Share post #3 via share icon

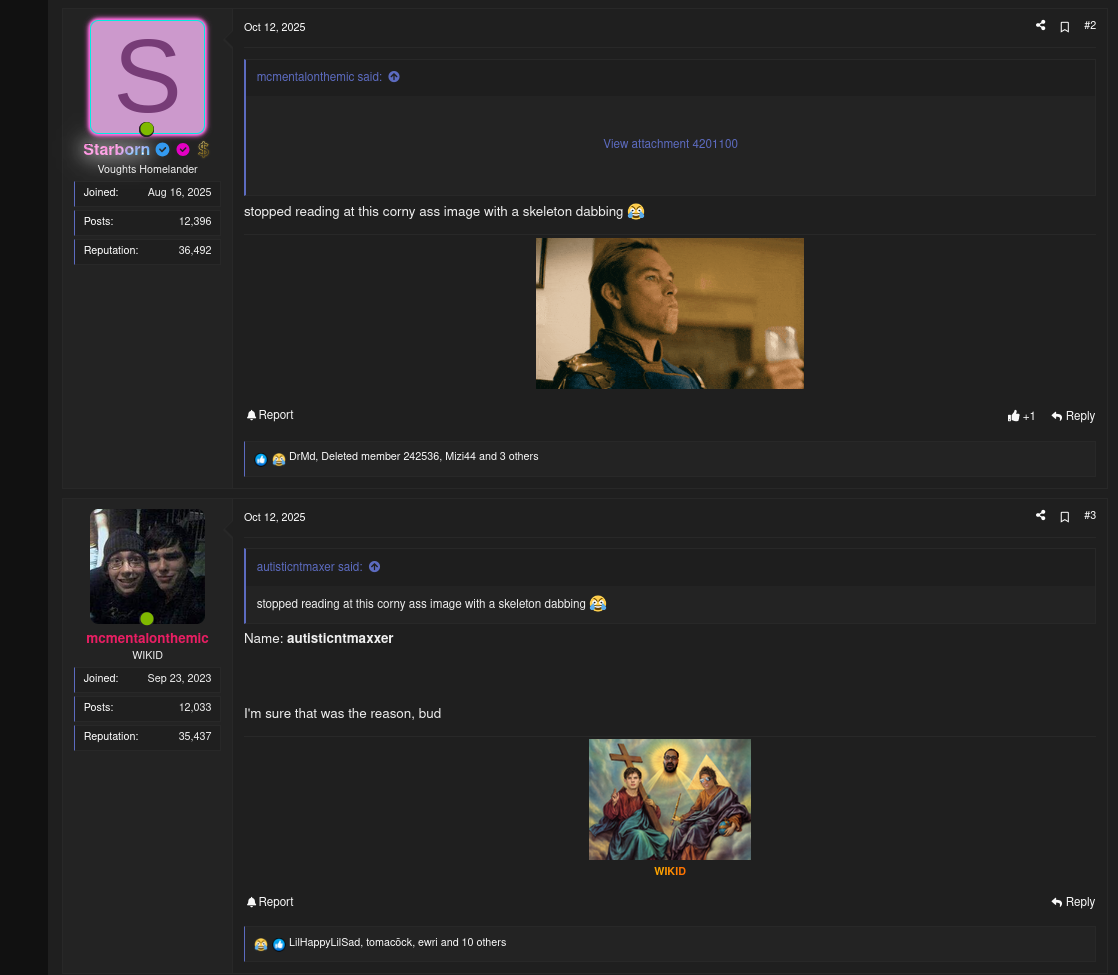click(1040, 516)
